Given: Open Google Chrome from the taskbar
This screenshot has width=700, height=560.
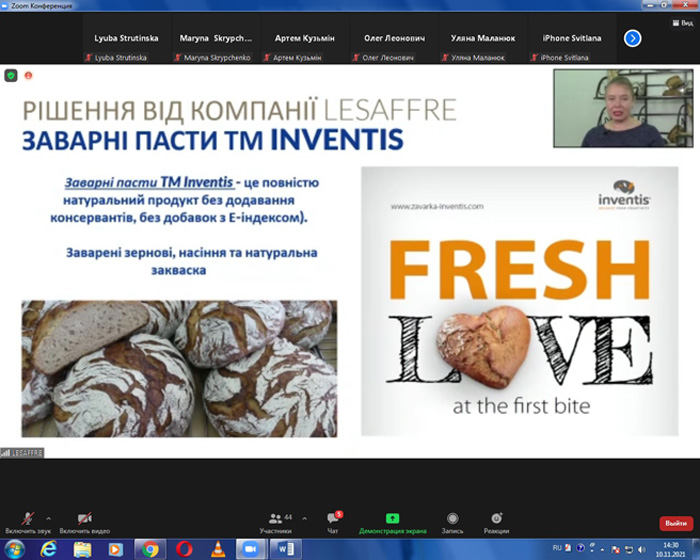Looking at the screenshot, I should 150,549.
